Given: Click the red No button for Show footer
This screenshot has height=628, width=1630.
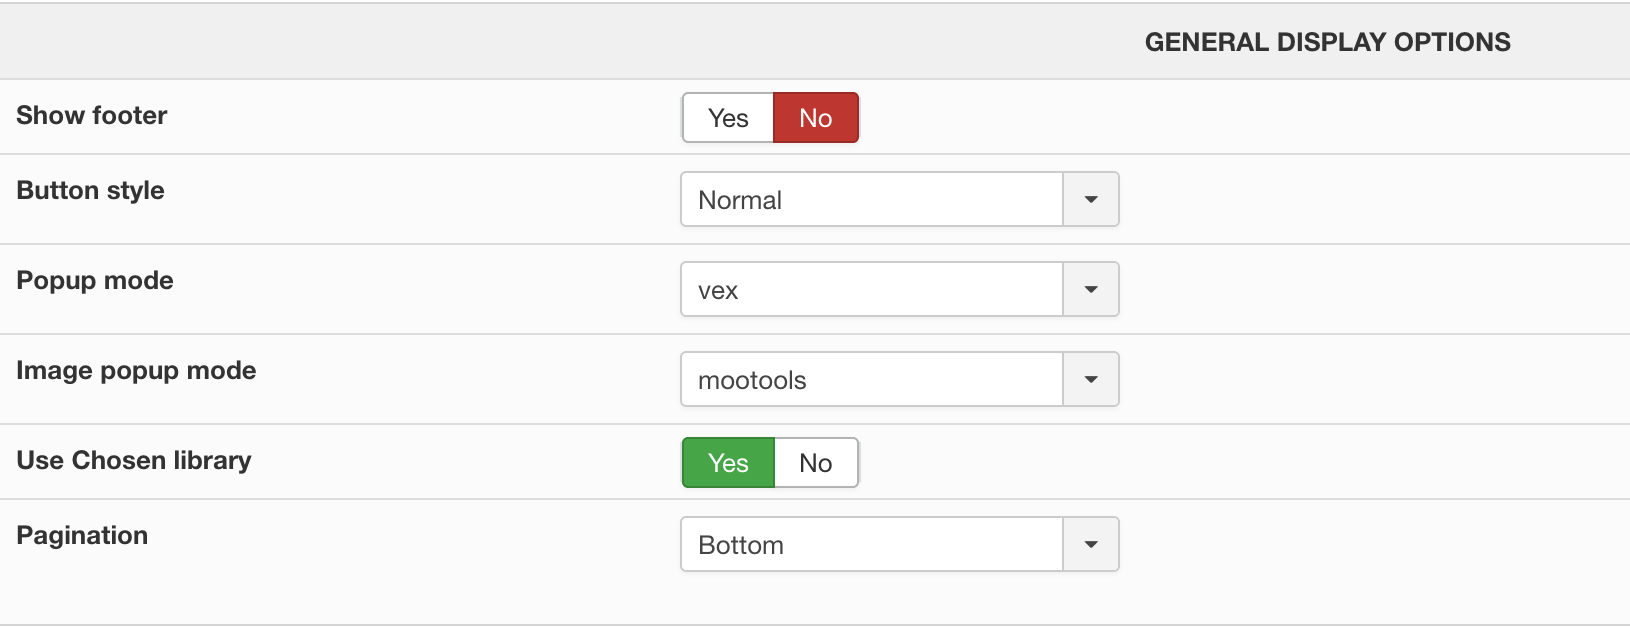Looking at the screenshot, I should click(x=816, y=118).
